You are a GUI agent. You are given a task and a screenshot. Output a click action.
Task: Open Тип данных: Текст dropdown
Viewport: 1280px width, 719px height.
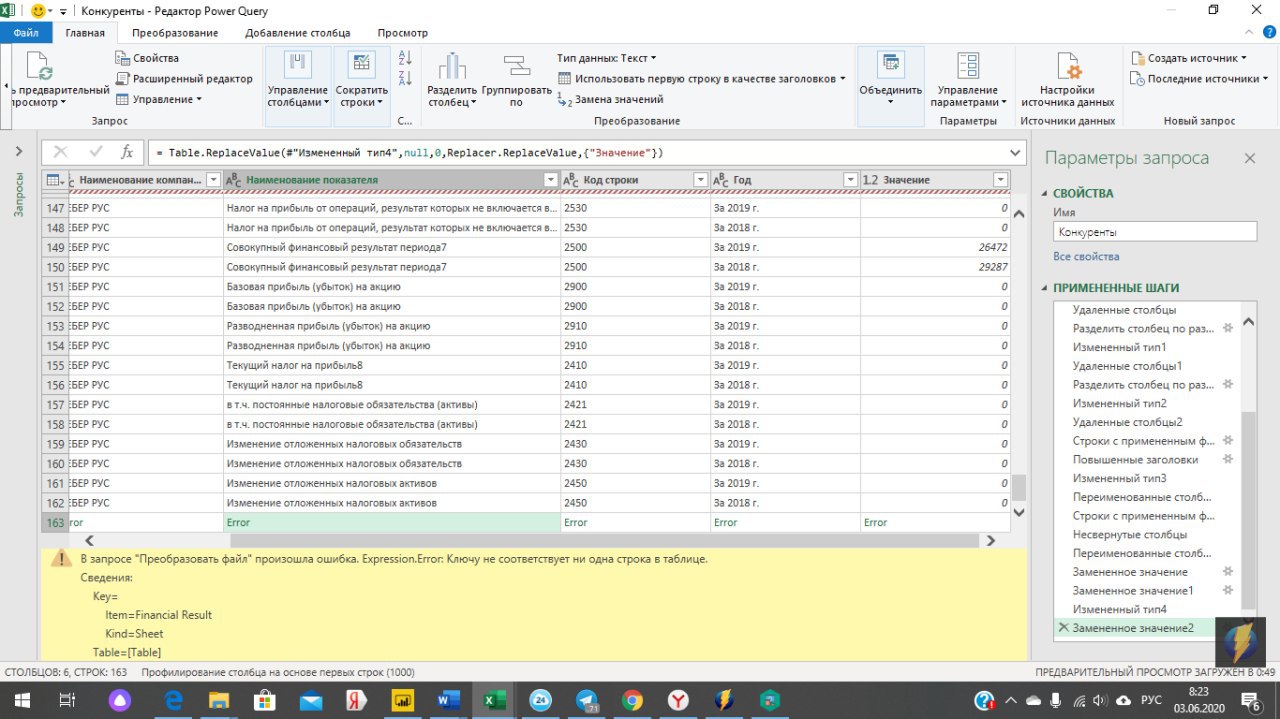(606, 58)
